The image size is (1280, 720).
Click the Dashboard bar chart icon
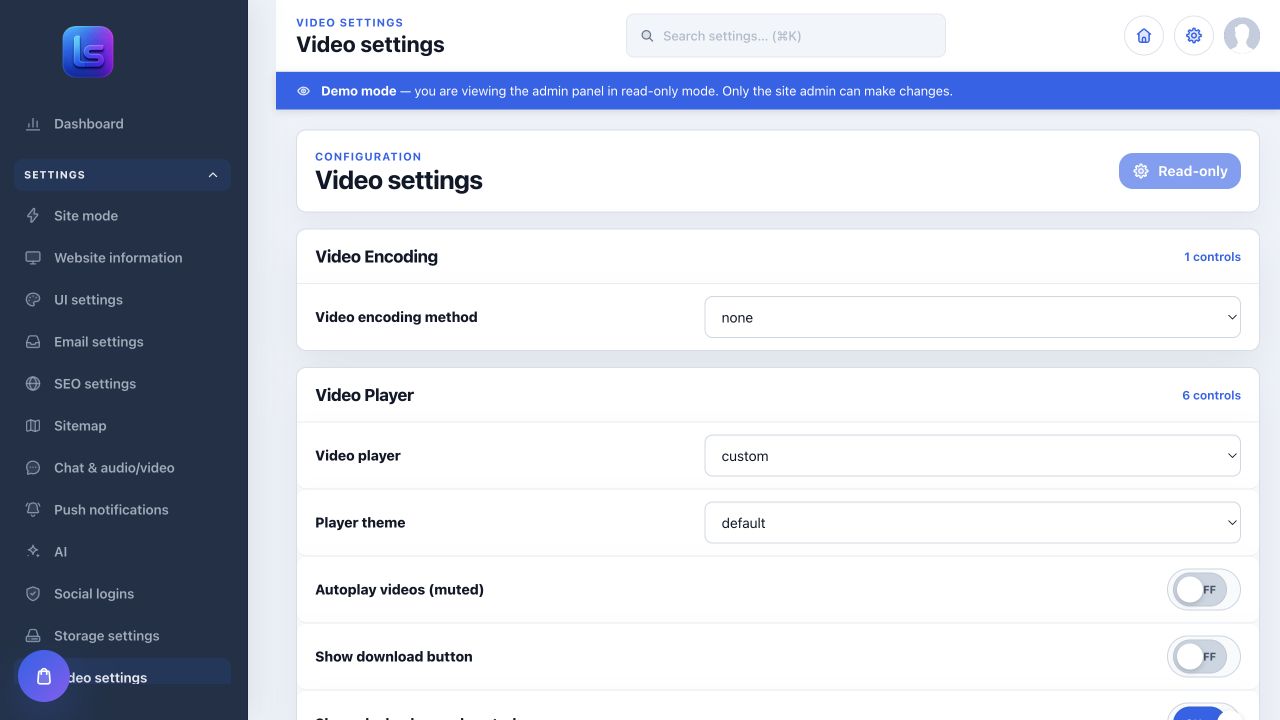[33, 124]
